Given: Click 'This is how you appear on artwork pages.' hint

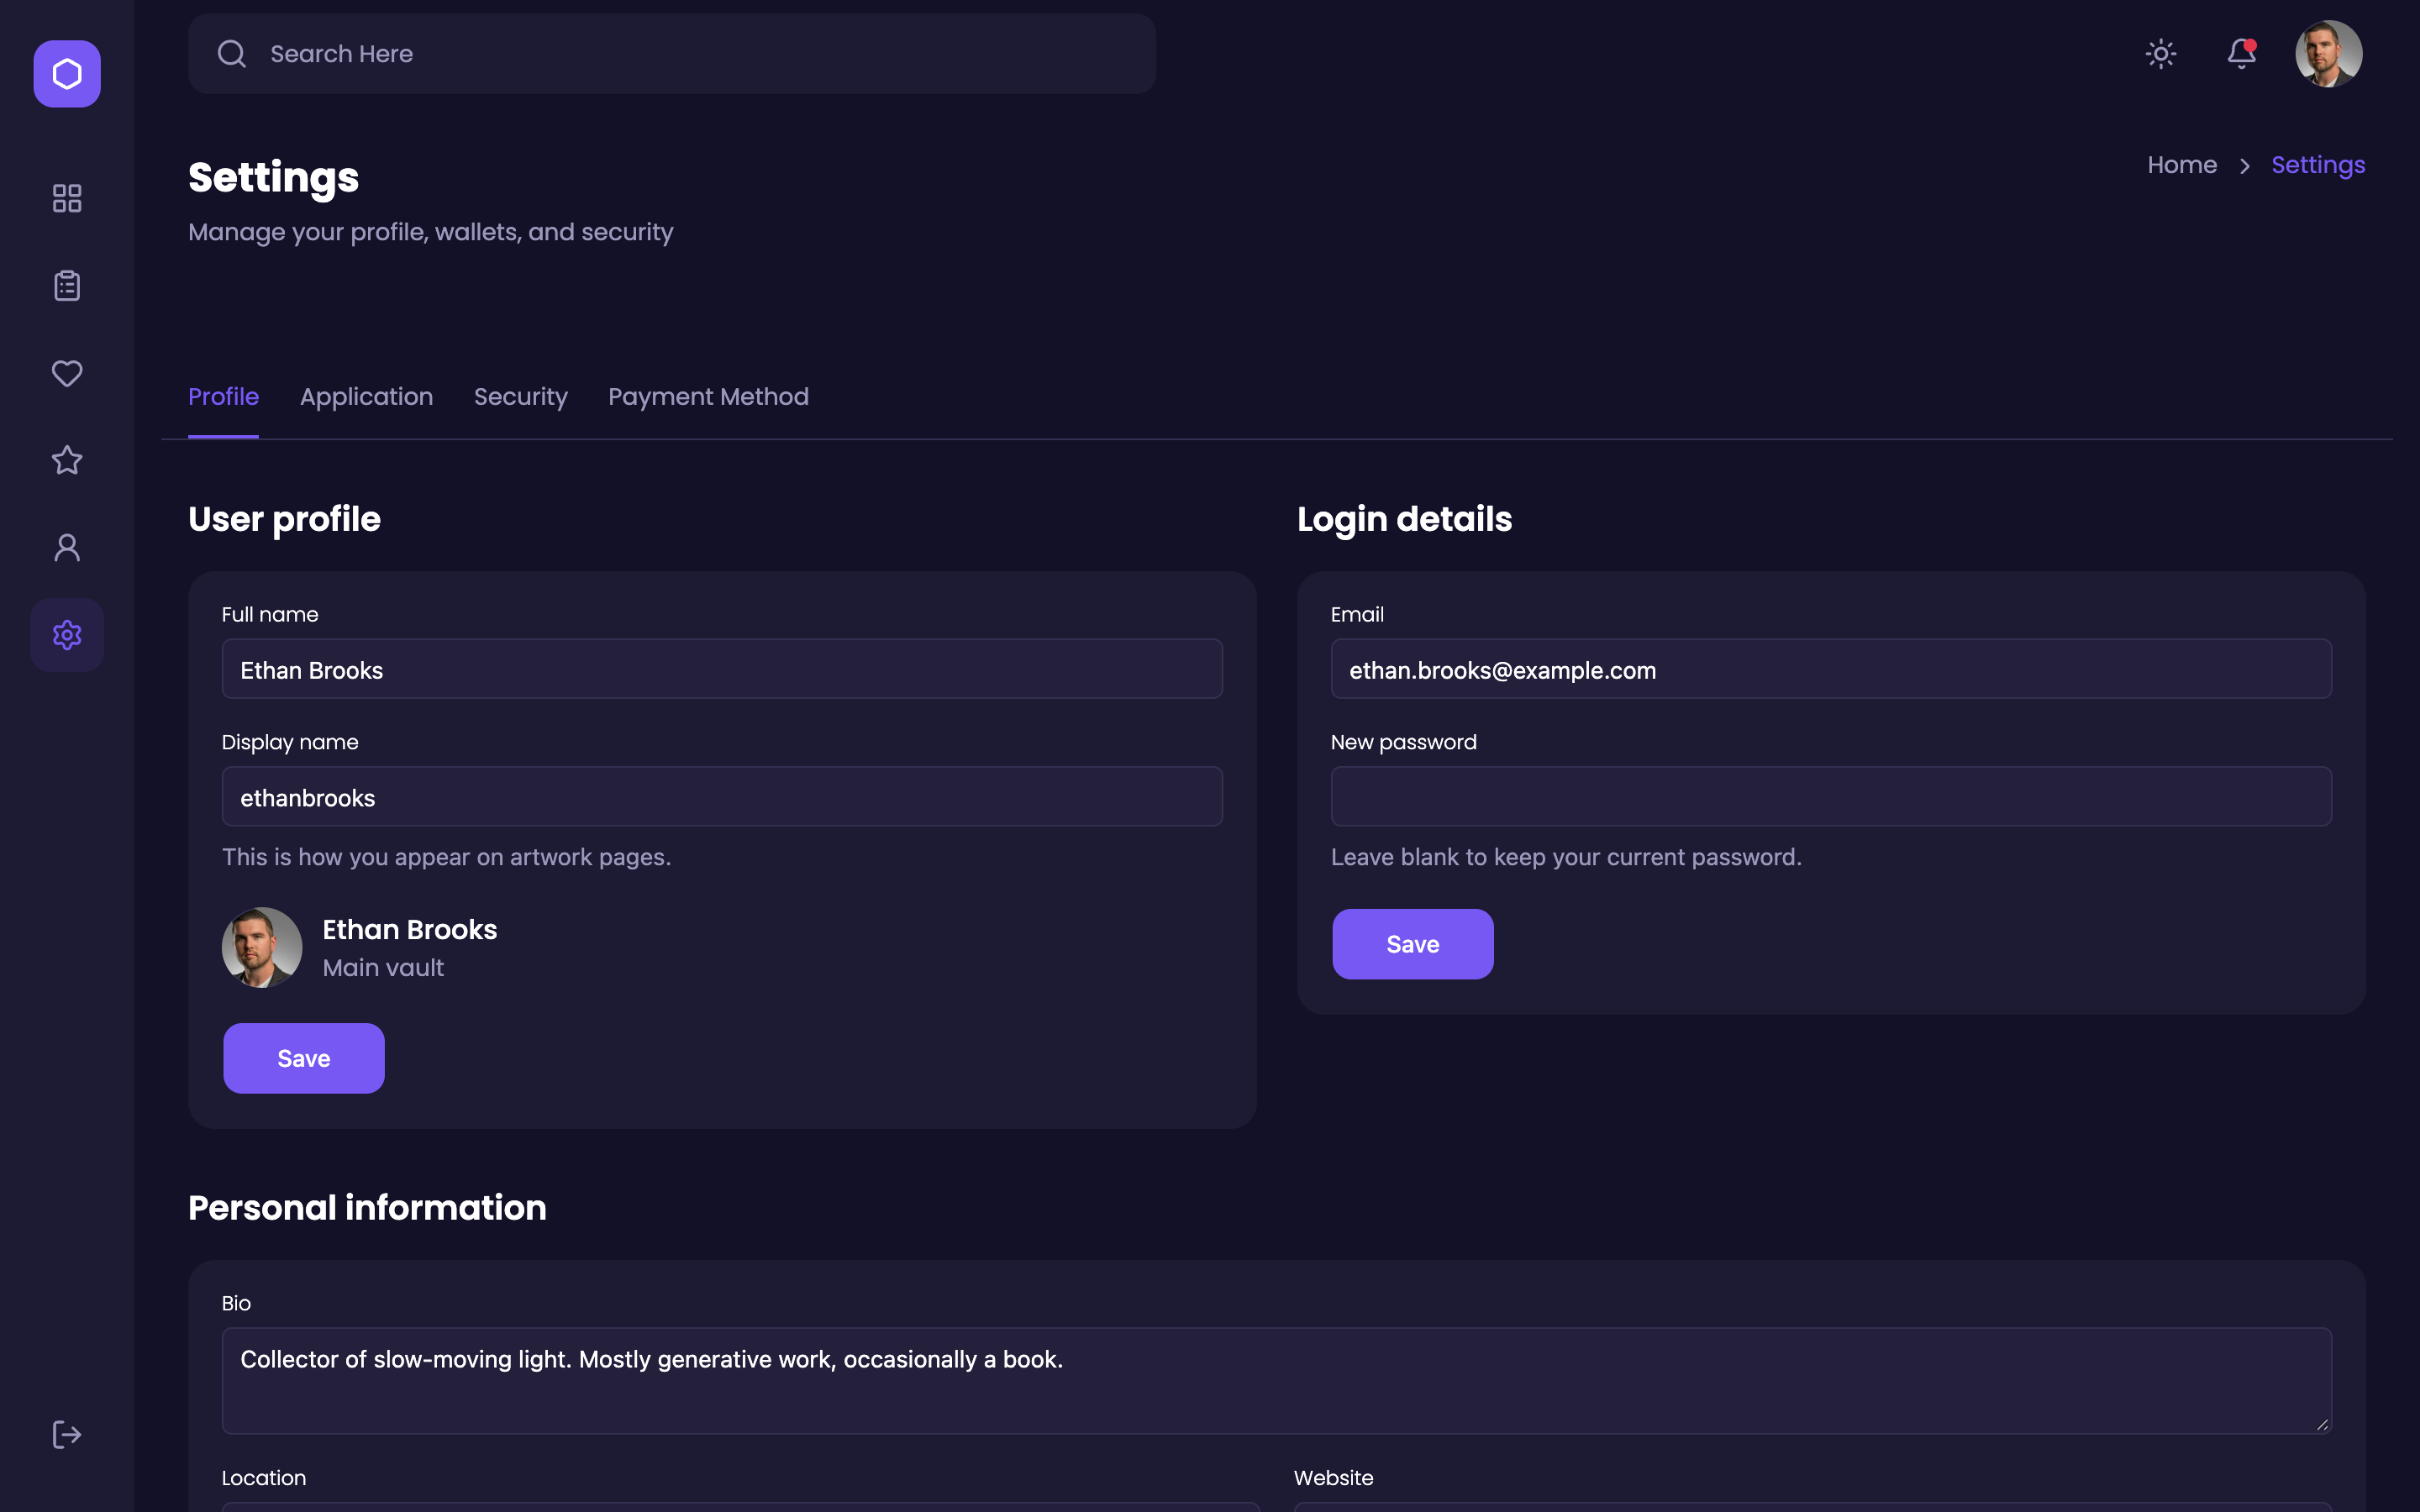Looking at the screenshot, I should 446,858.
